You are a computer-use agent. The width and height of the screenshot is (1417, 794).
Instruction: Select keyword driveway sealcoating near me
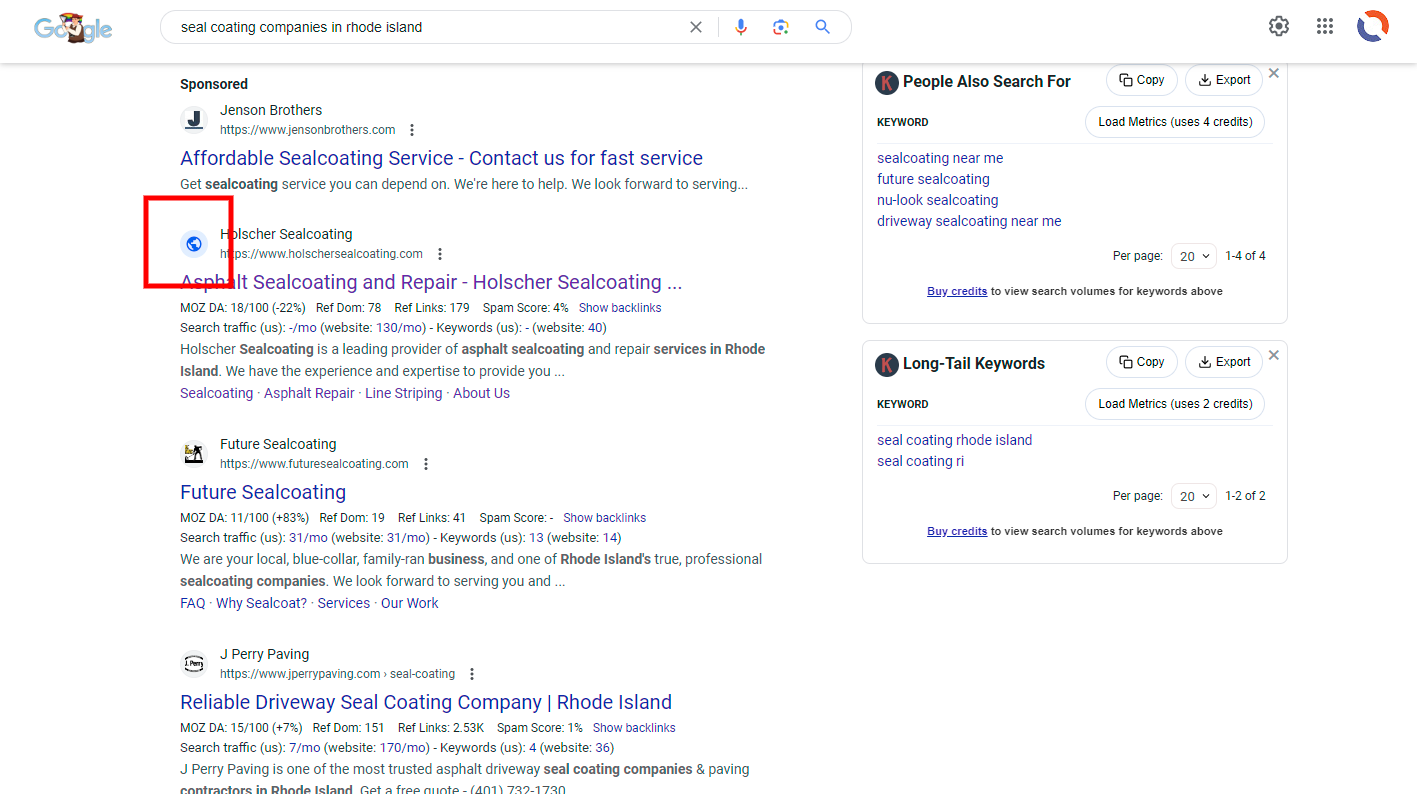(969, 221)
